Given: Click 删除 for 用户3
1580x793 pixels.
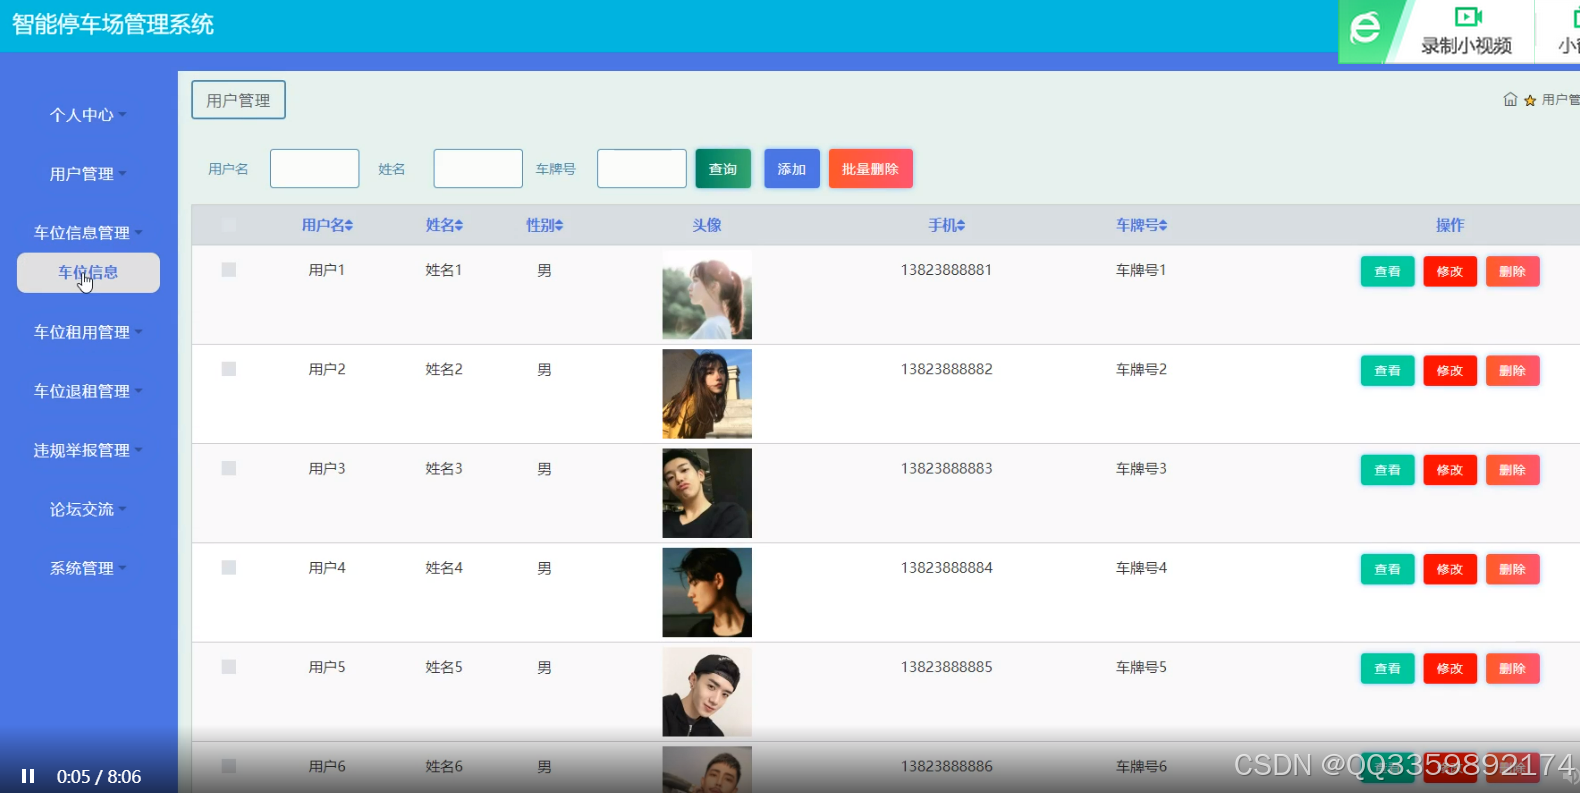Looking at the screenshot, I should [1512, 470].
